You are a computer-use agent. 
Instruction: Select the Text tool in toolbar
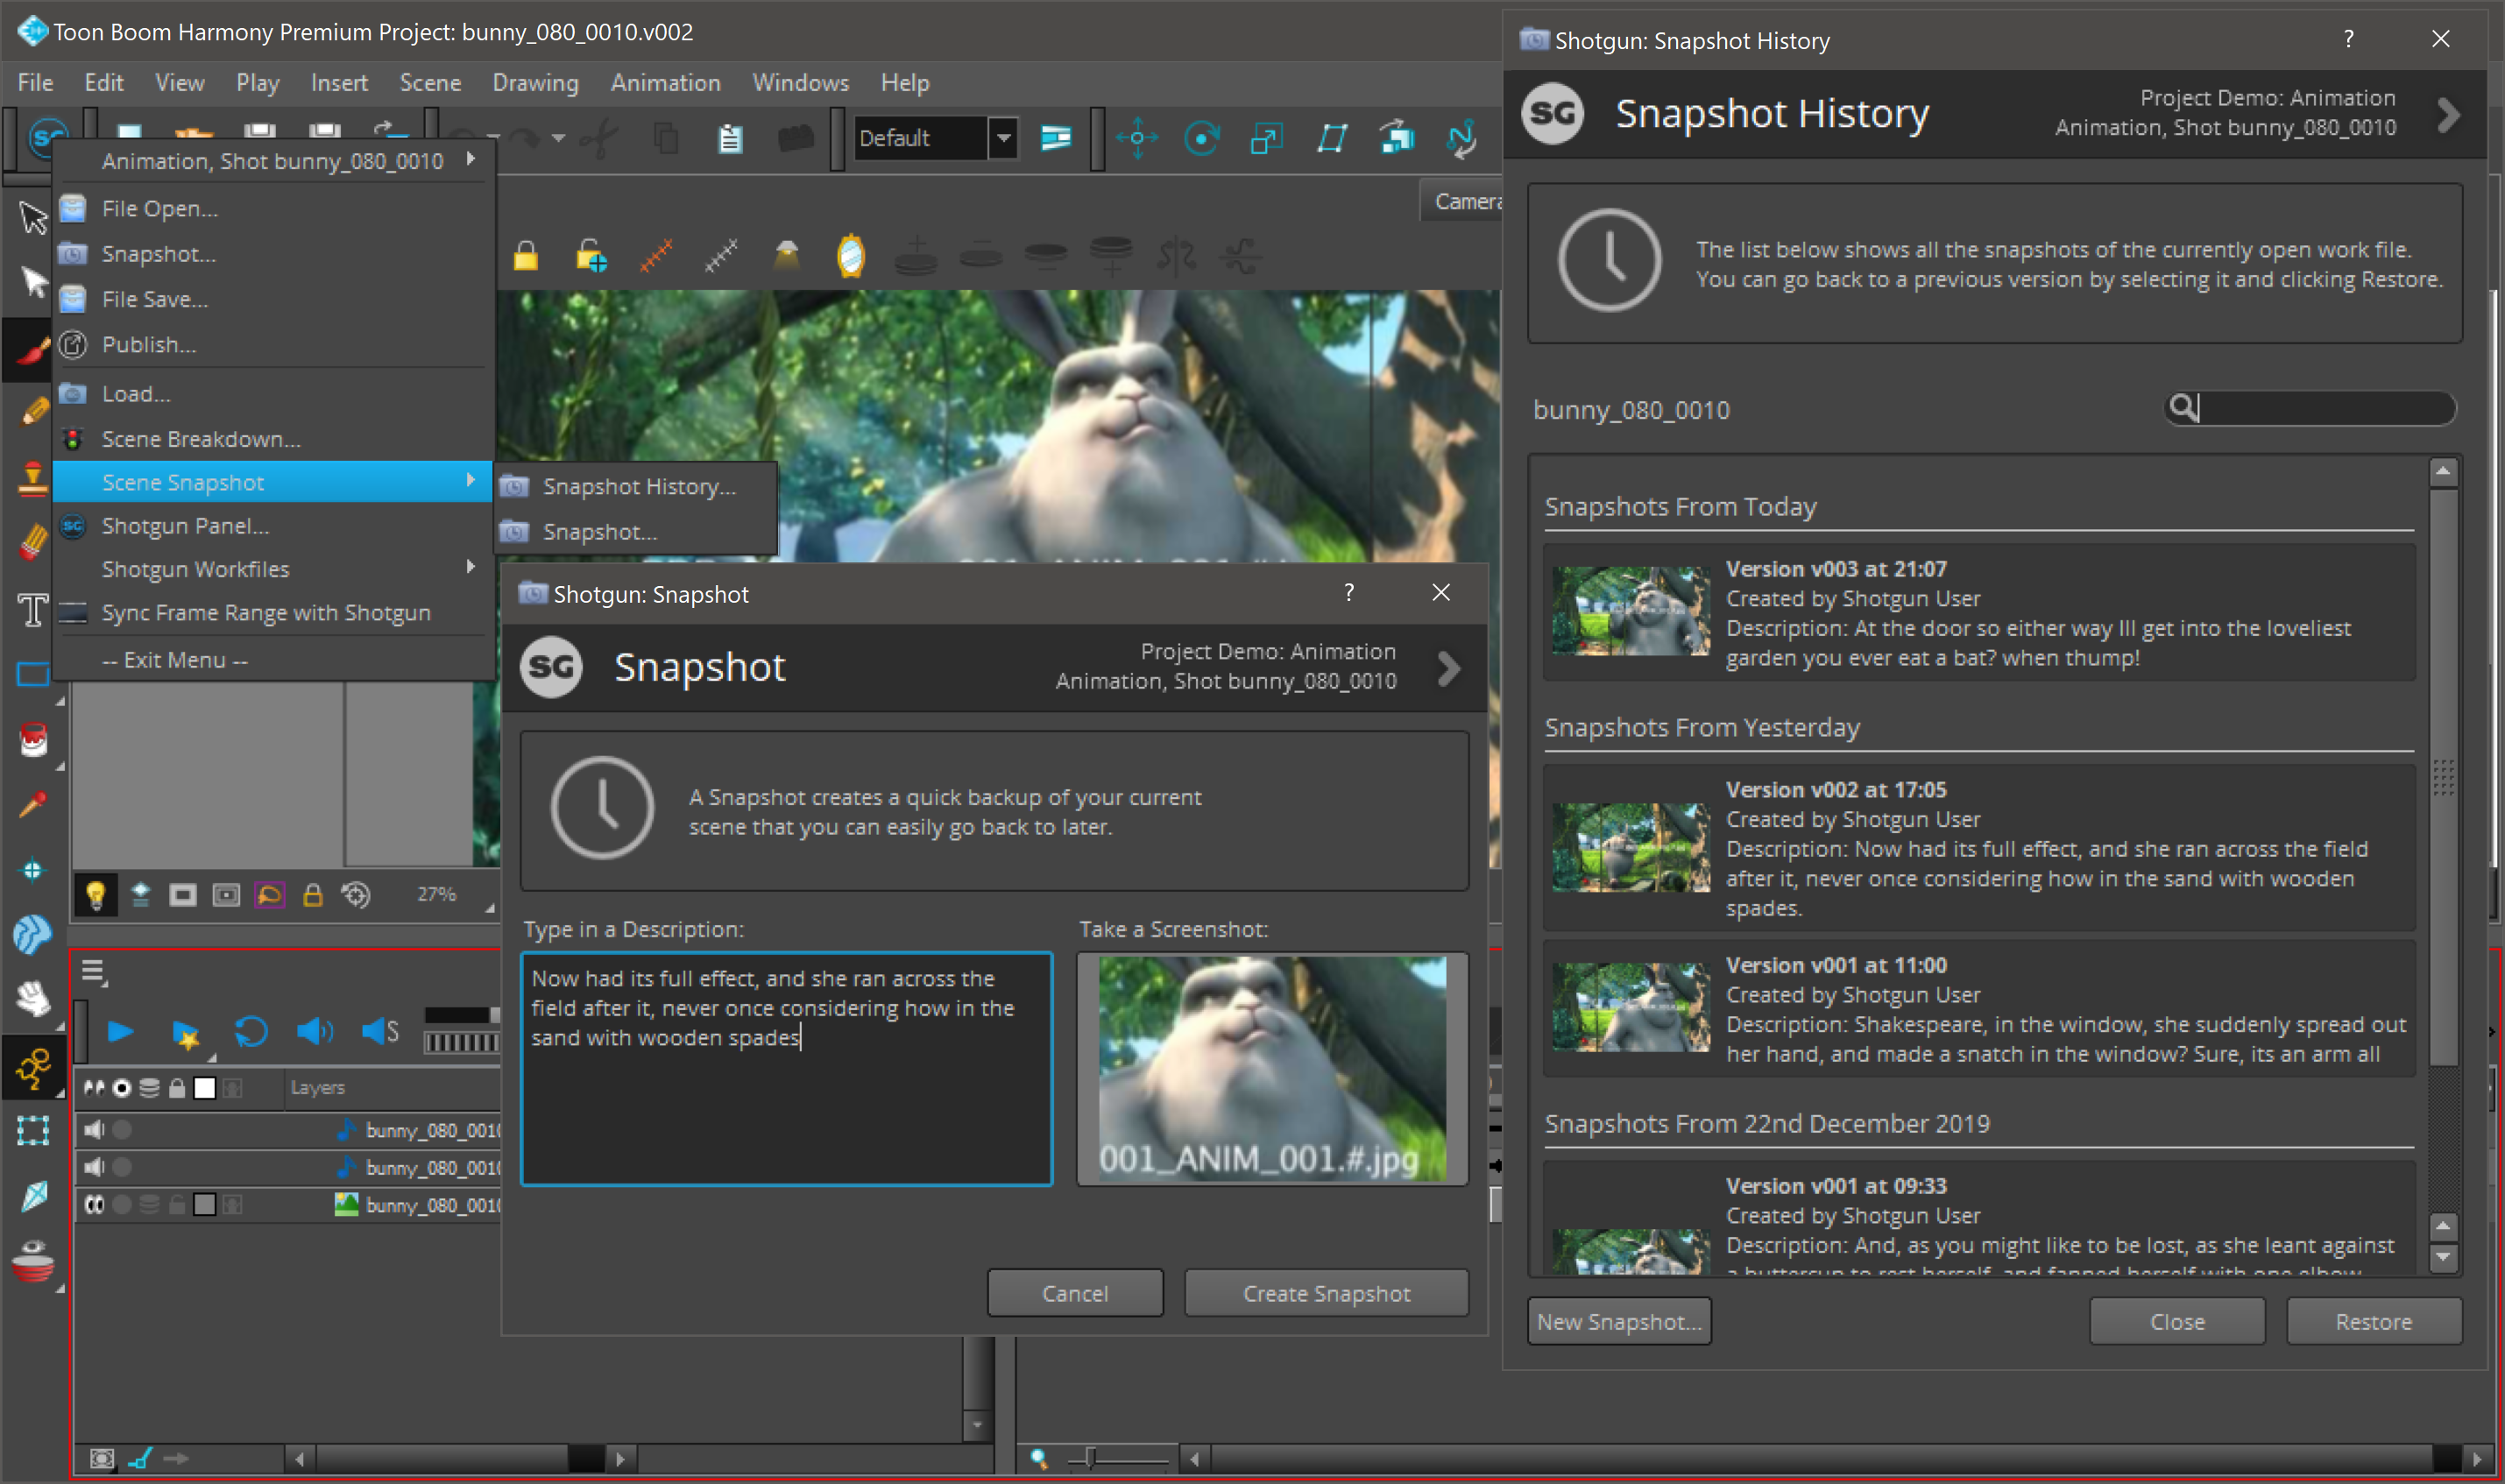33,609
